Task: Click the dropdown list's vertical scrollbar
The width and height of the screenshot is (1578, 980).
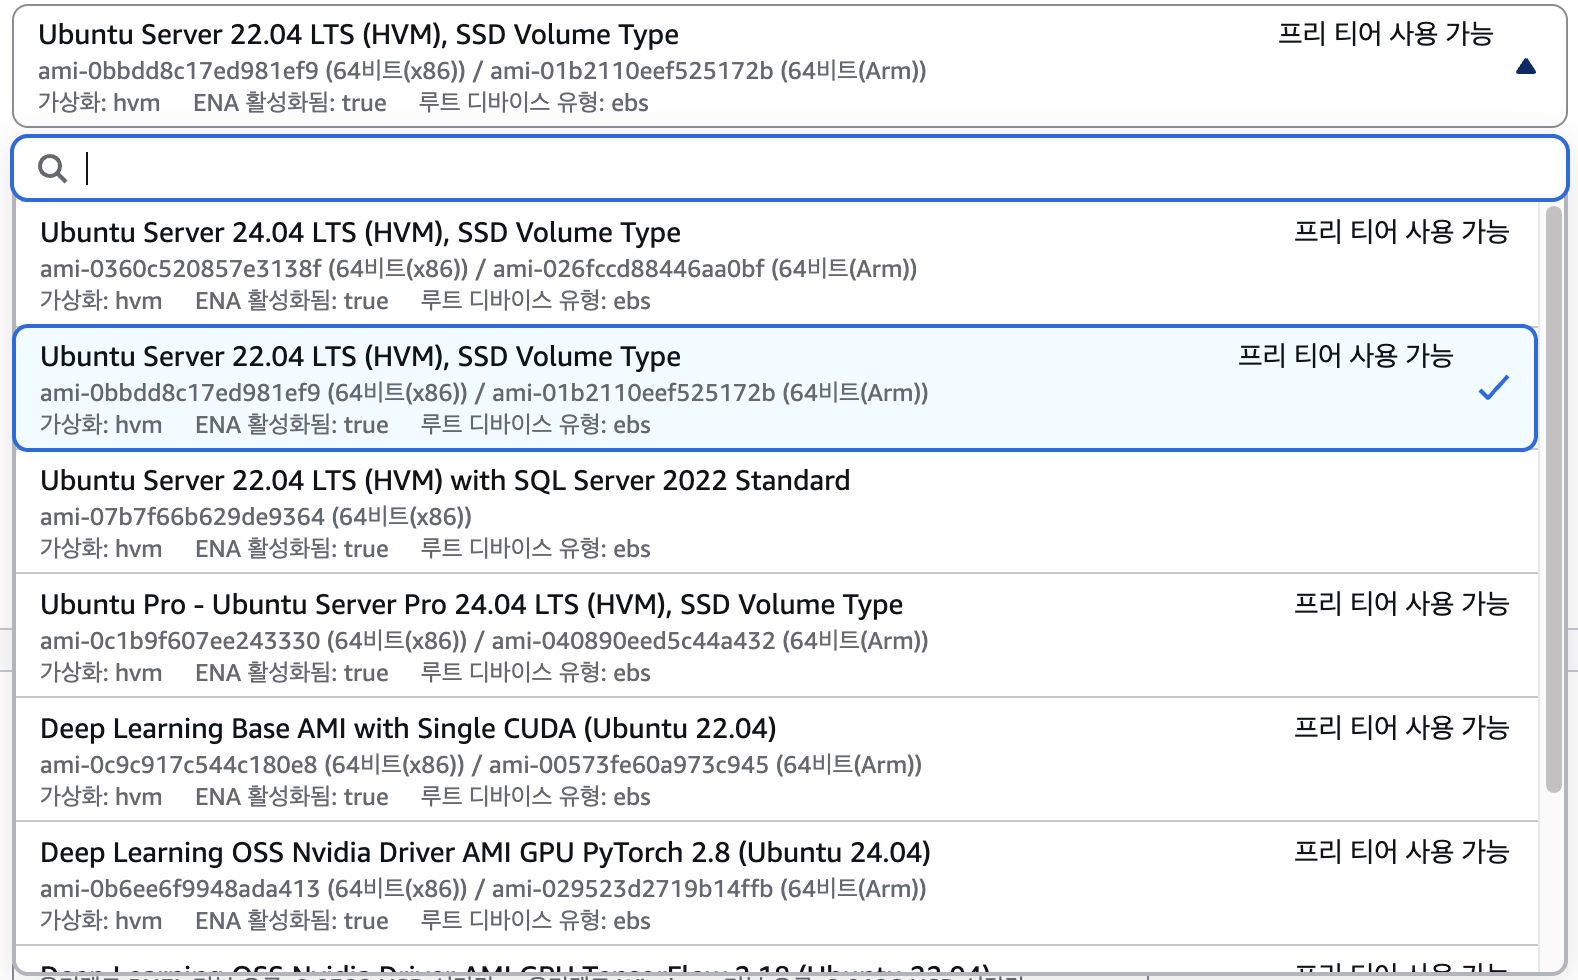Action: (x=1553, y=500)
